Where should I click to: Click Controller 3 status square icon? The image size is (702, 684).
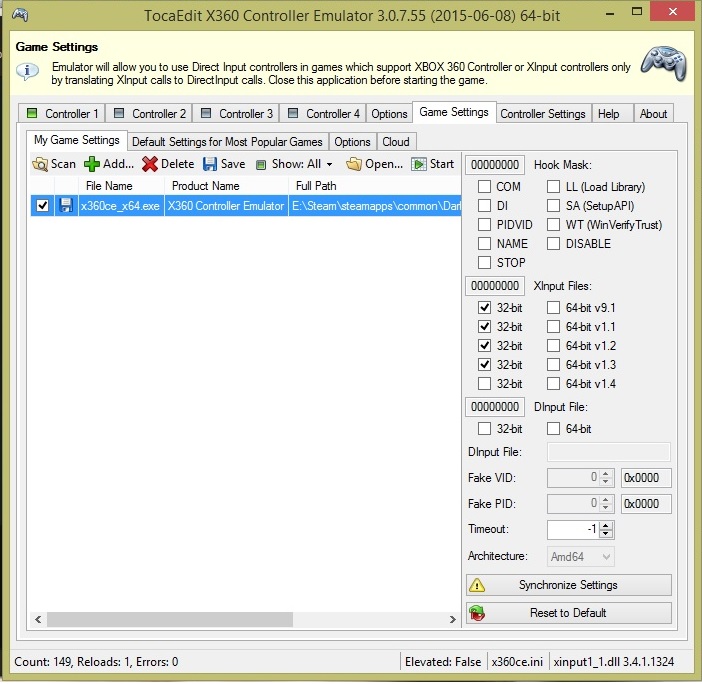pyautogui.click(x=206, y=113)
